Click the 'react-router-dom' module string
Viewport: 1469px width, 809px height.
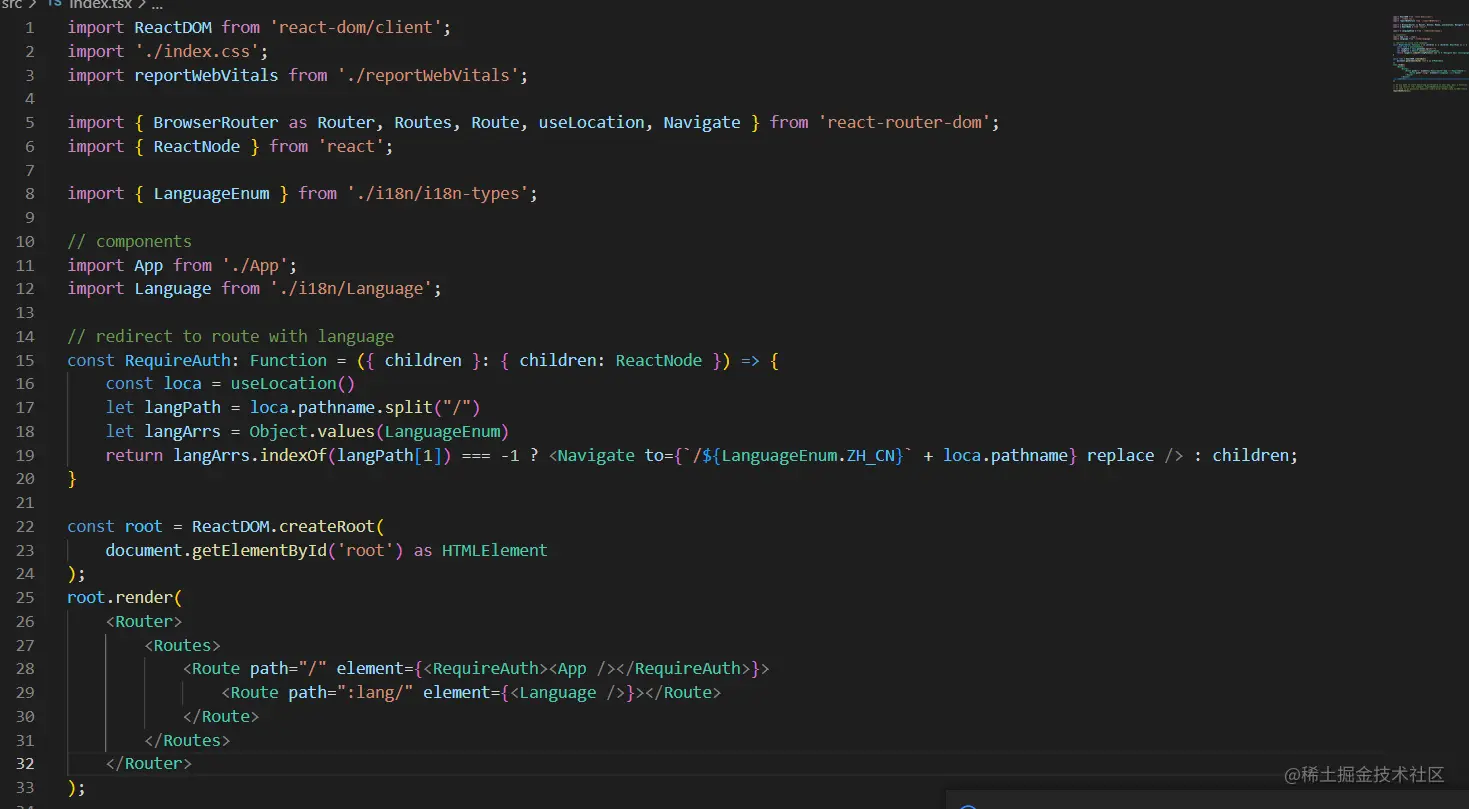[904, 122]
